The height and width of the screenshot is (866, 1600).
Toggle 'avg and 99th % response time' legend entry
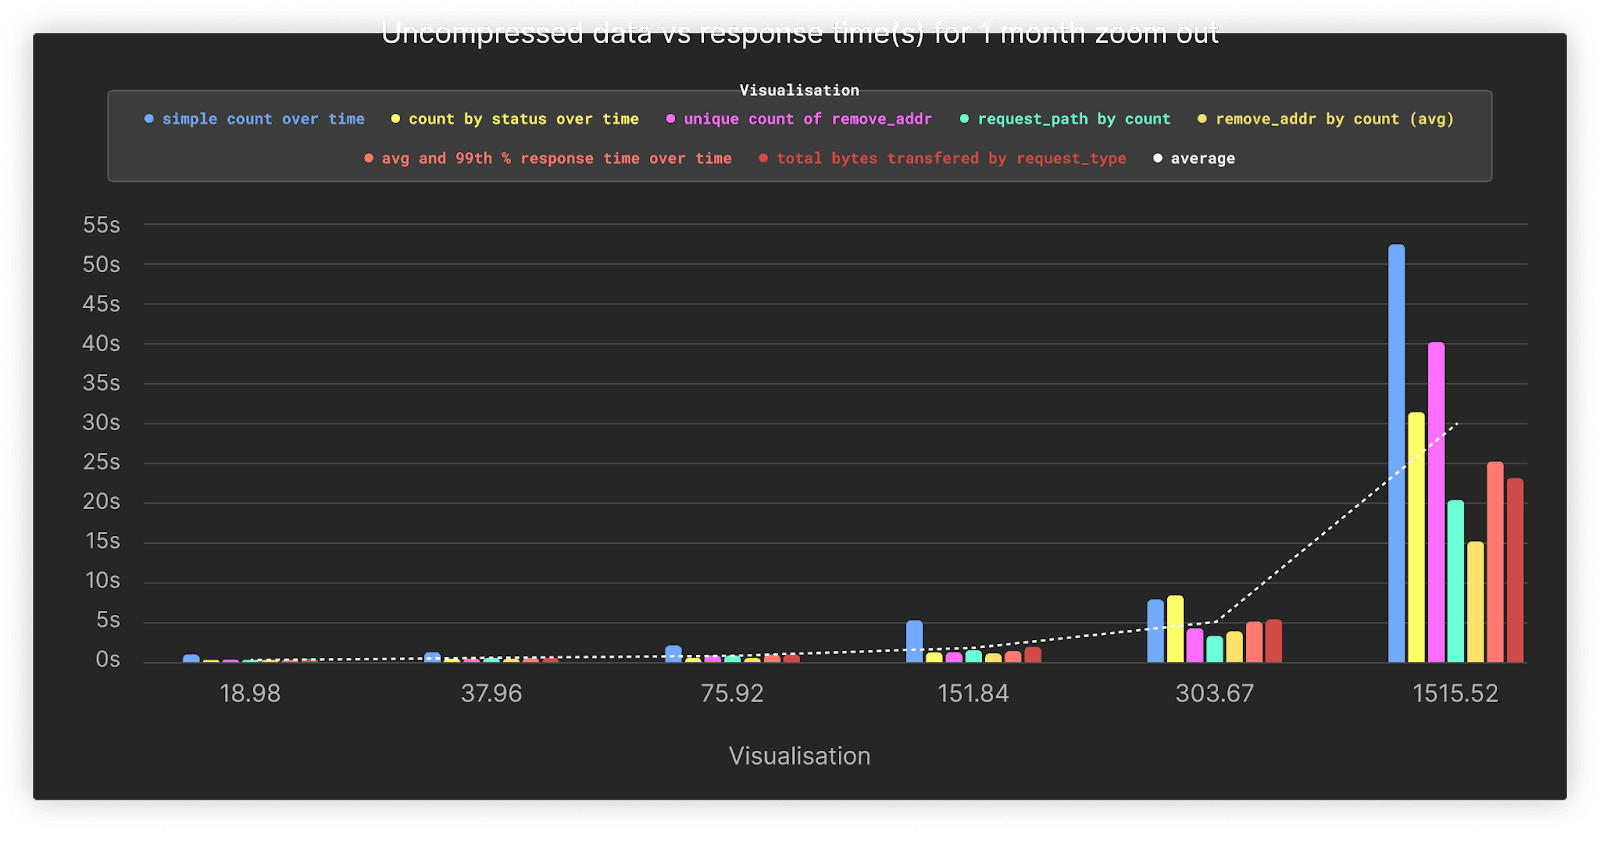pyautogui.click(x=548, y=159)
